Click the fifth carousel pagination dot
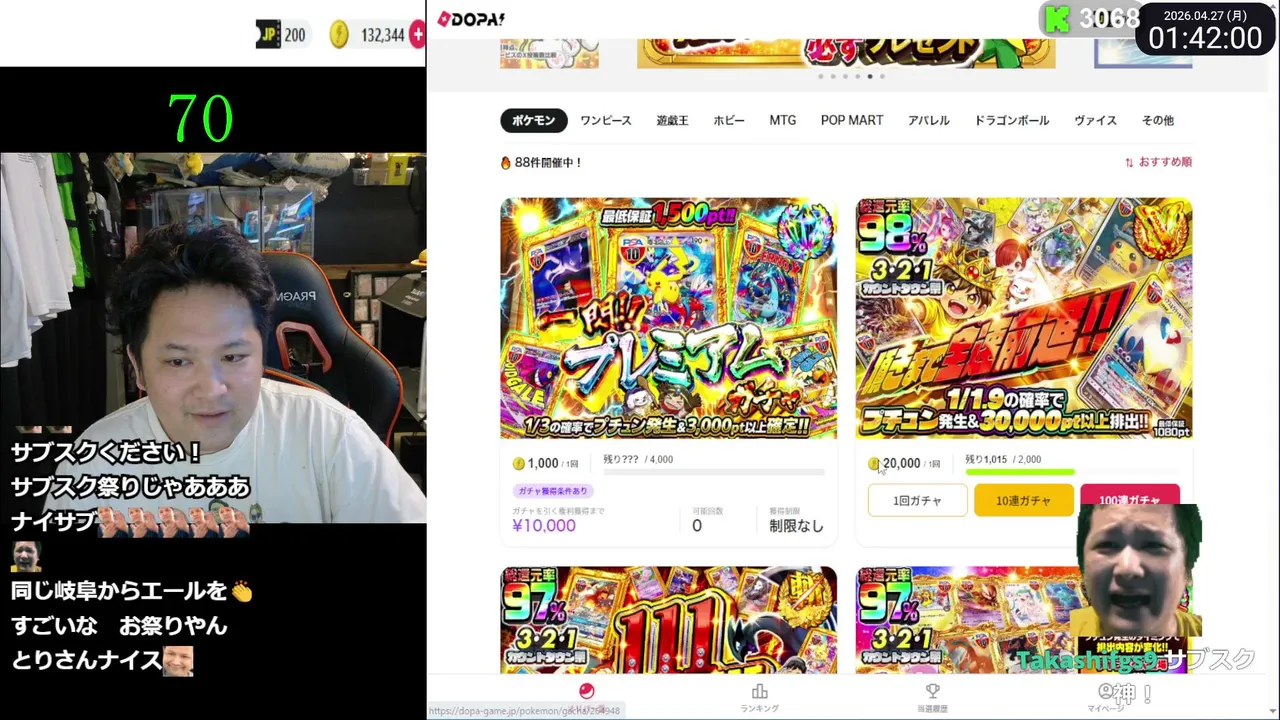The image size is (1280, 720). point(869,76)
